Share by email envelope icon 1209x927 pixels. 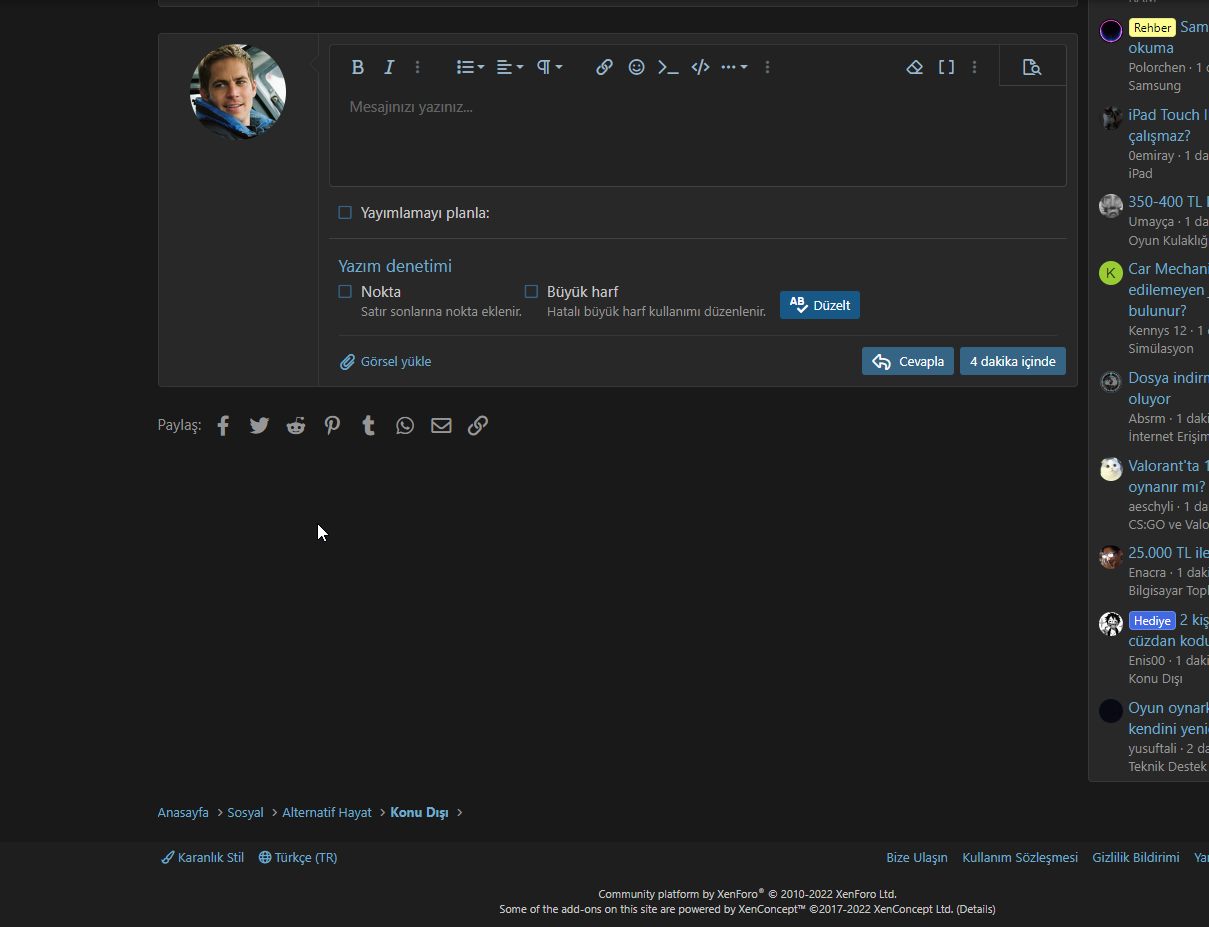point(441,426)
